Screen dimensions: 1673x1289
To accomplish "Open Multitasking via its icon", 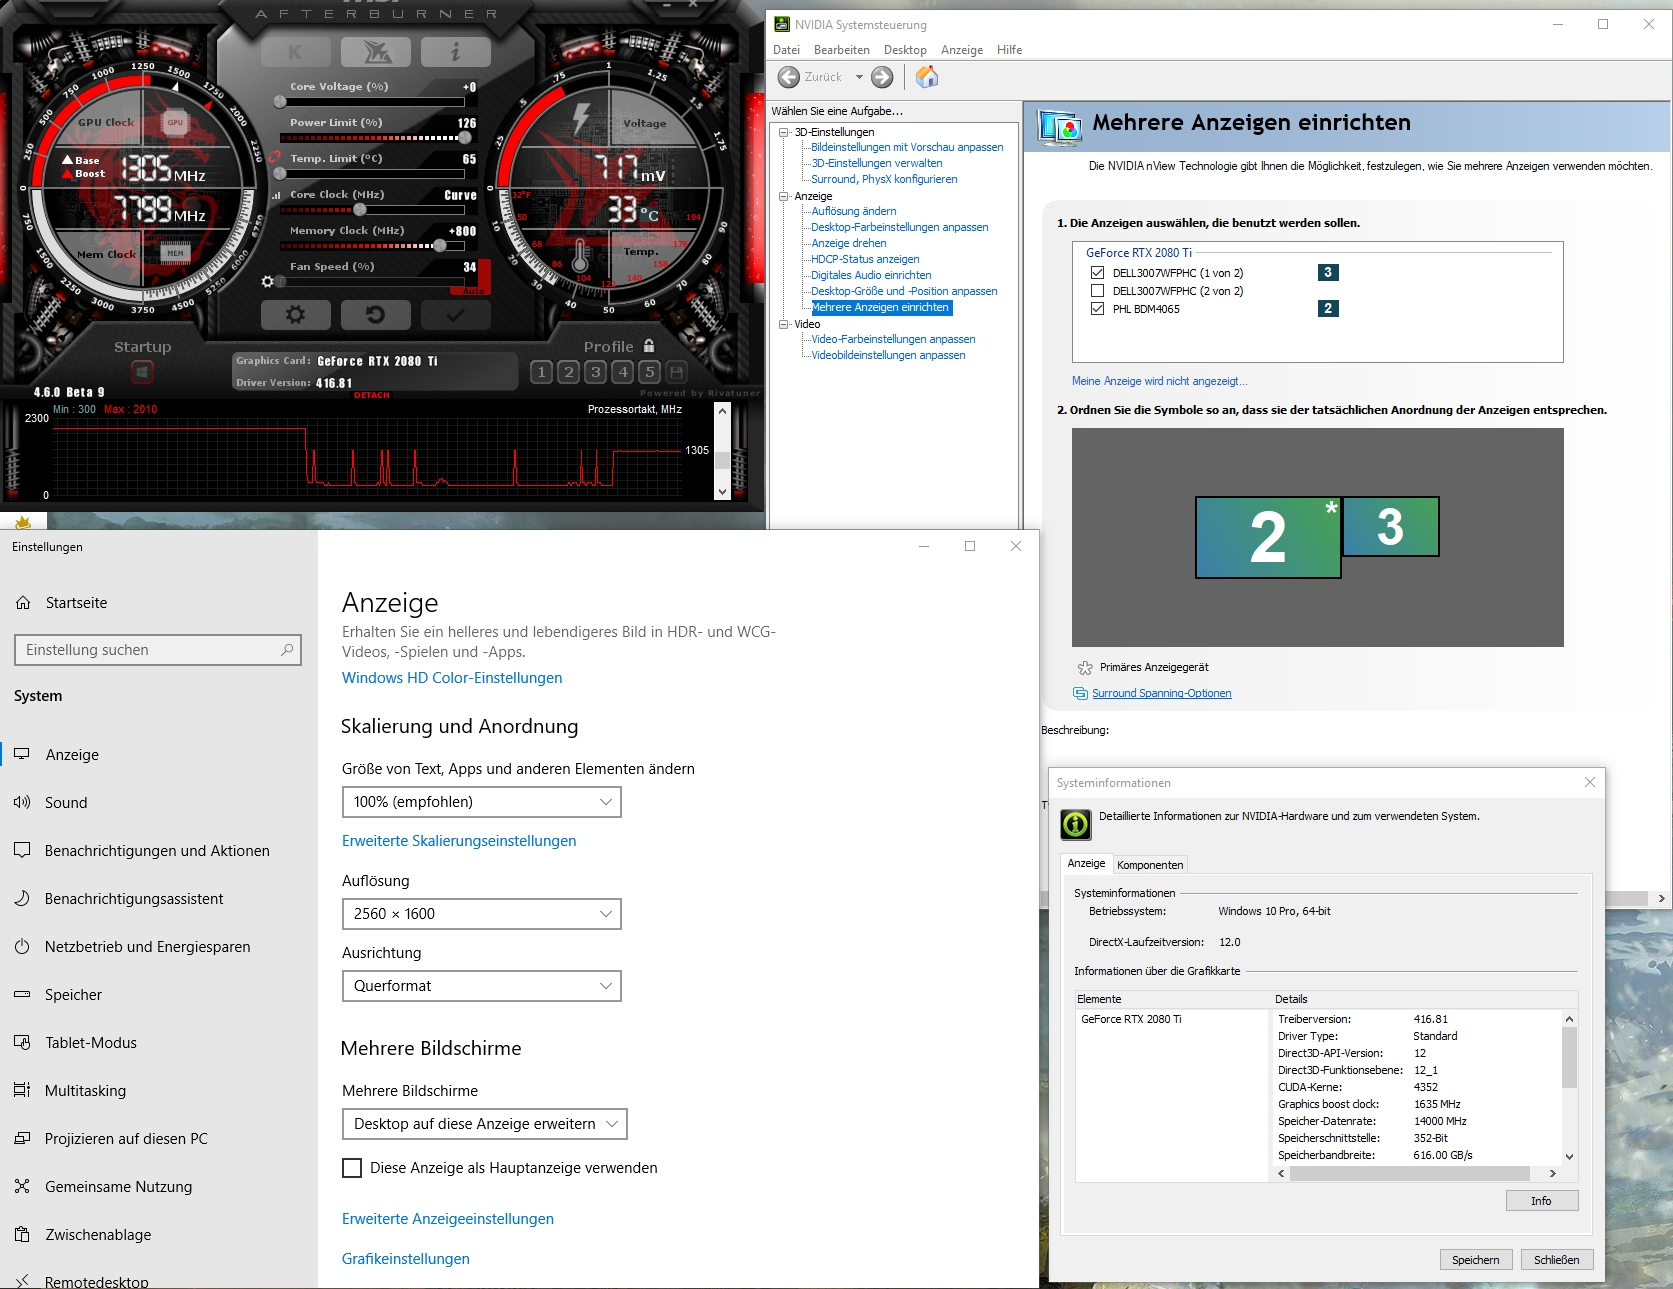I will pos(22,1090).
